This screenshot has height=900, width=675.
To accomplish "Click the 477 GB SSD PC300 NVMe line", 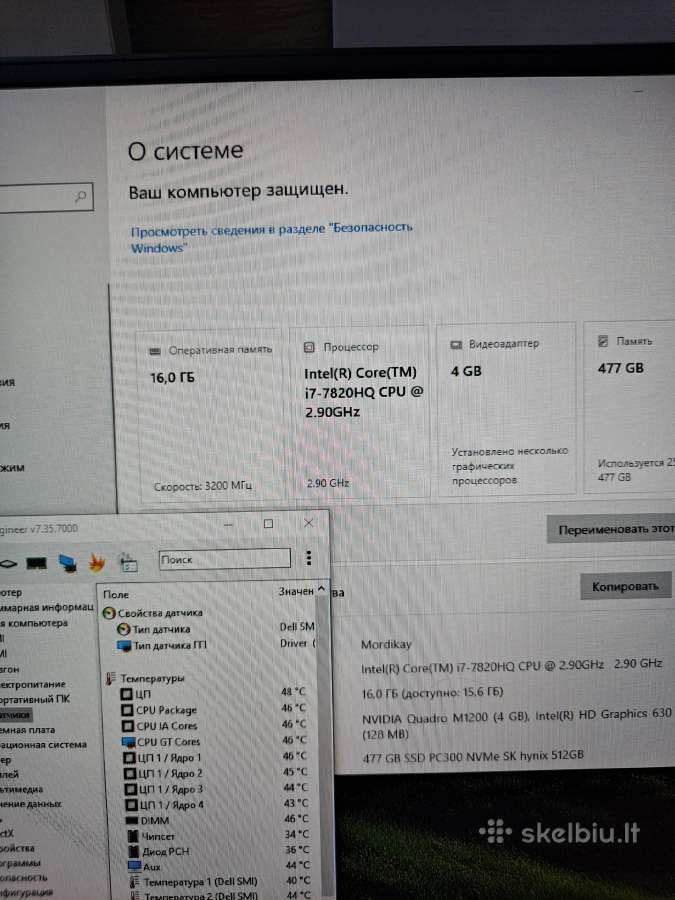I will (472, 757).
